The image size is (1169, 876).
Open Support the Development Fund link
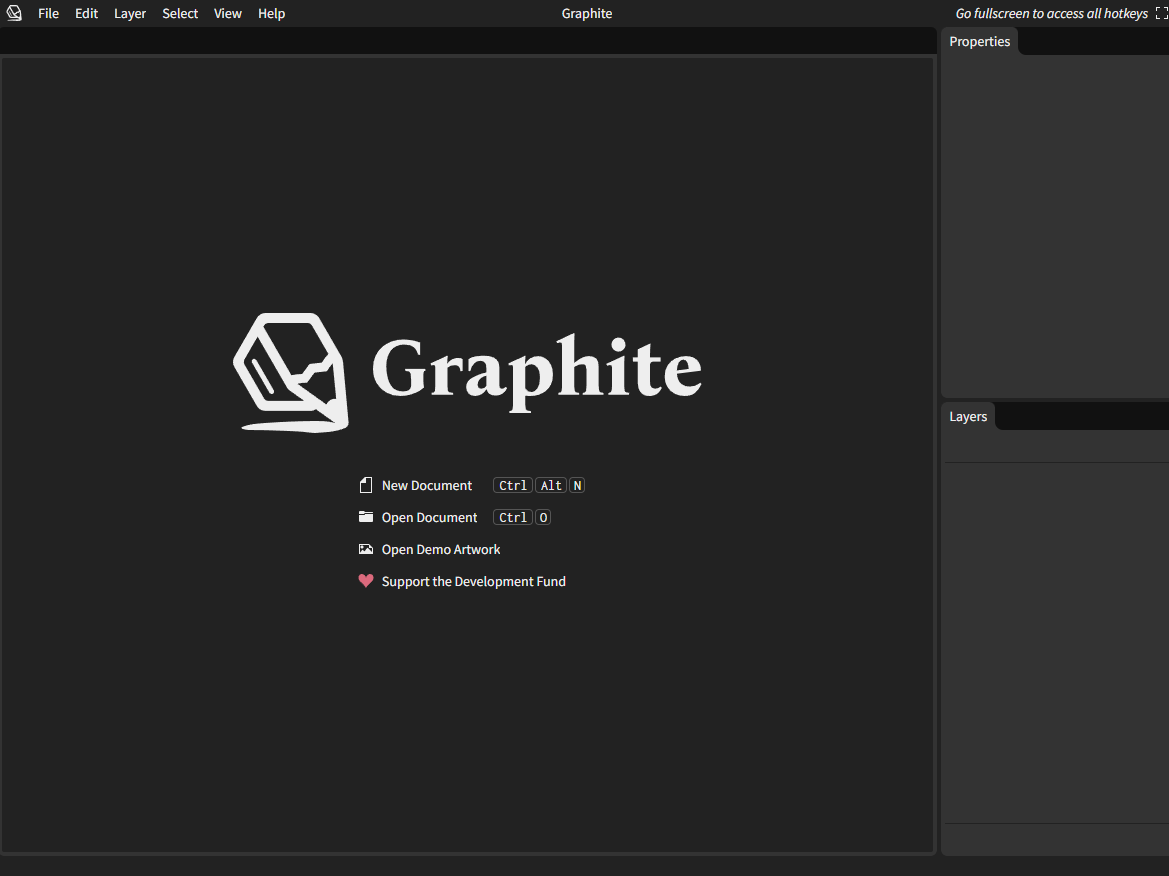(473, 582)
